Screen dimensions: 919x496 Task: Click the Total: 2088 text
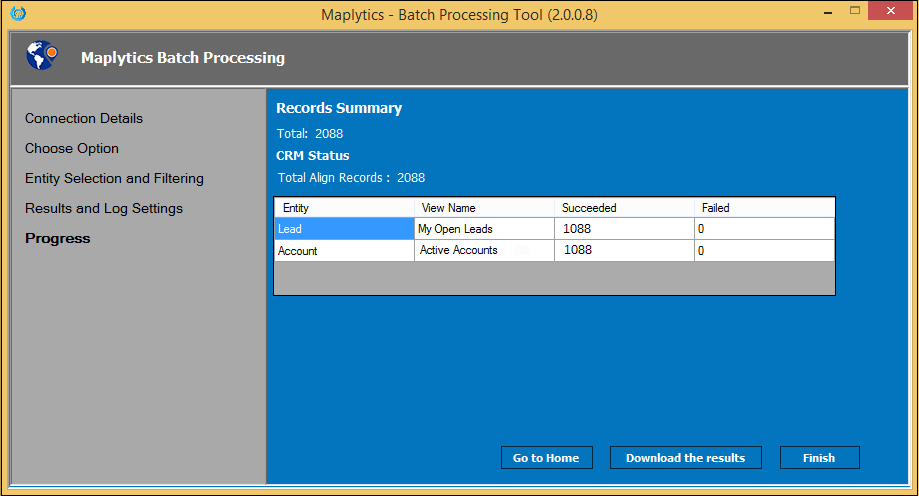pos(310,134)
